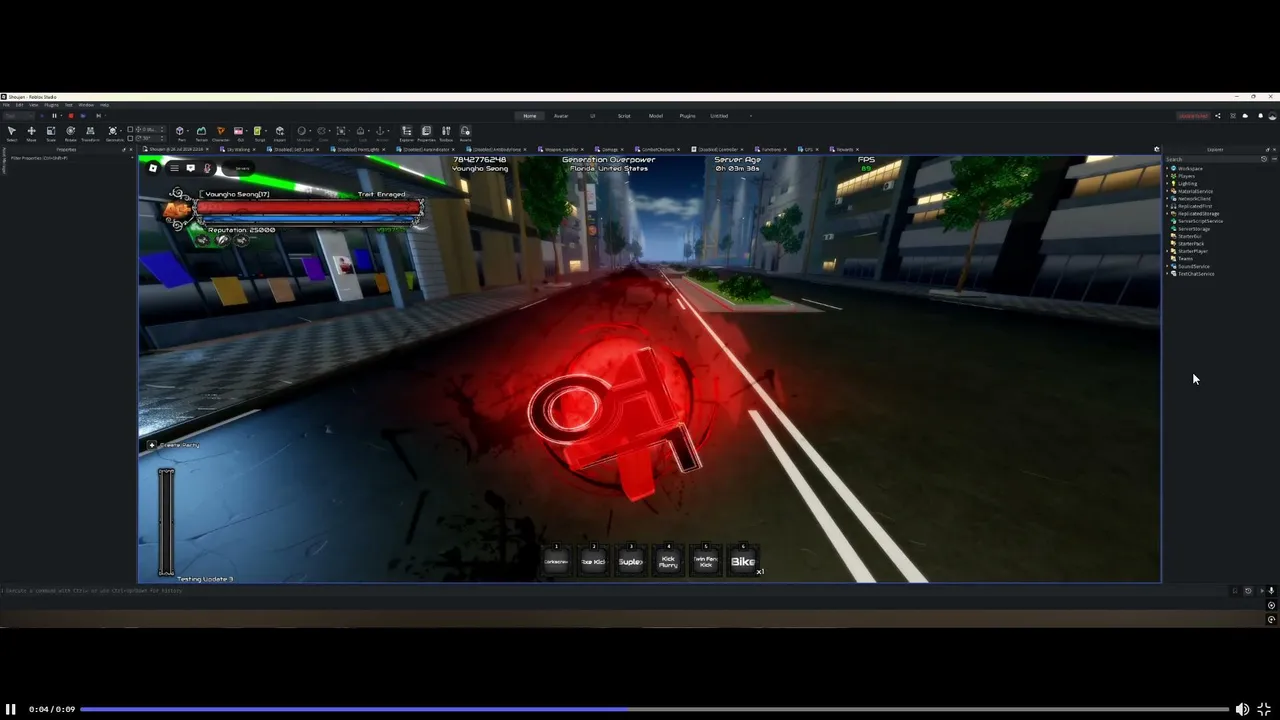Open the Script ribbon tab
This screenshot has width=1280, height=720.
(624, 116)
